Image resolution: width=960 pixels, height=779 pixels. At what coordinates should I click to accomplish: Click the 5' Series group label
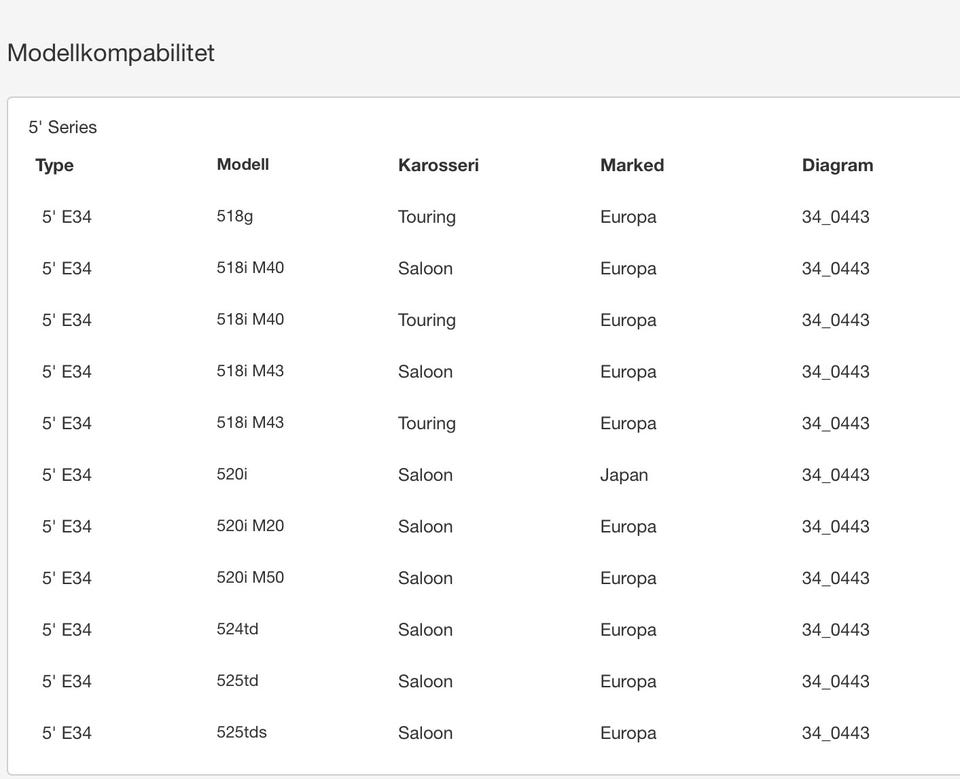63,128
